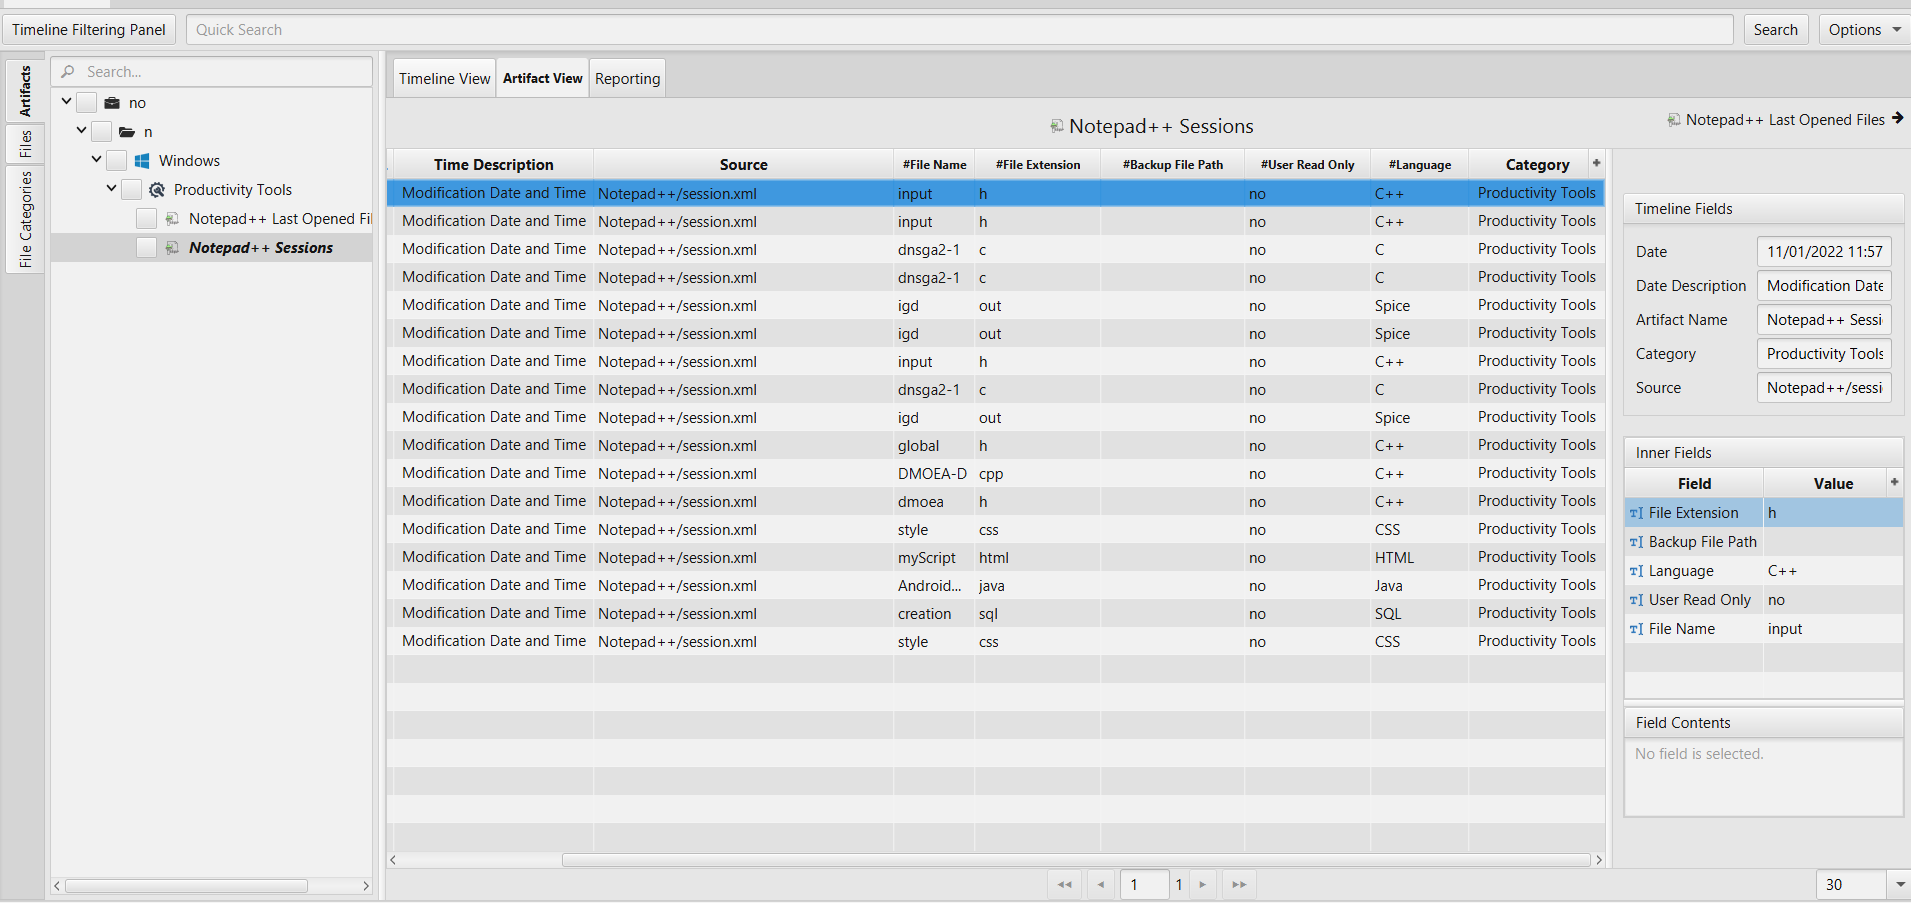1911x903 pixels.
Task: Click the Notepad++ Last Opened Files tree icon
Action: point(172,219)
